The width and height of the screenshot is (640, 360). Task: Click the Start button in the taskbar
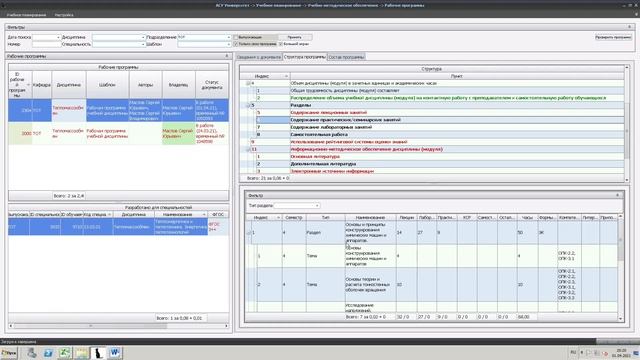pyautogui.click(x=9, y=353)
